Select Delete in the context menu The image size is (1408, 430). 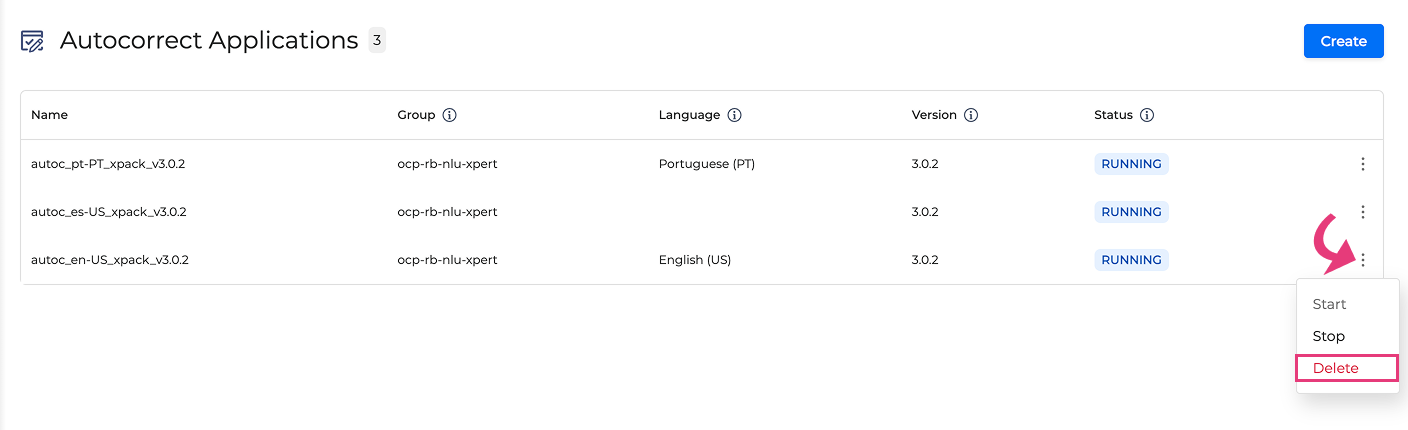point(1336,368)
